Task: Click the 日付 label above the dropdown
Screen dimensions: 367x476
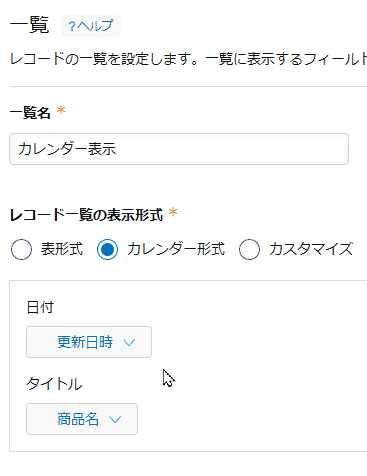Action: click(40, 307)
